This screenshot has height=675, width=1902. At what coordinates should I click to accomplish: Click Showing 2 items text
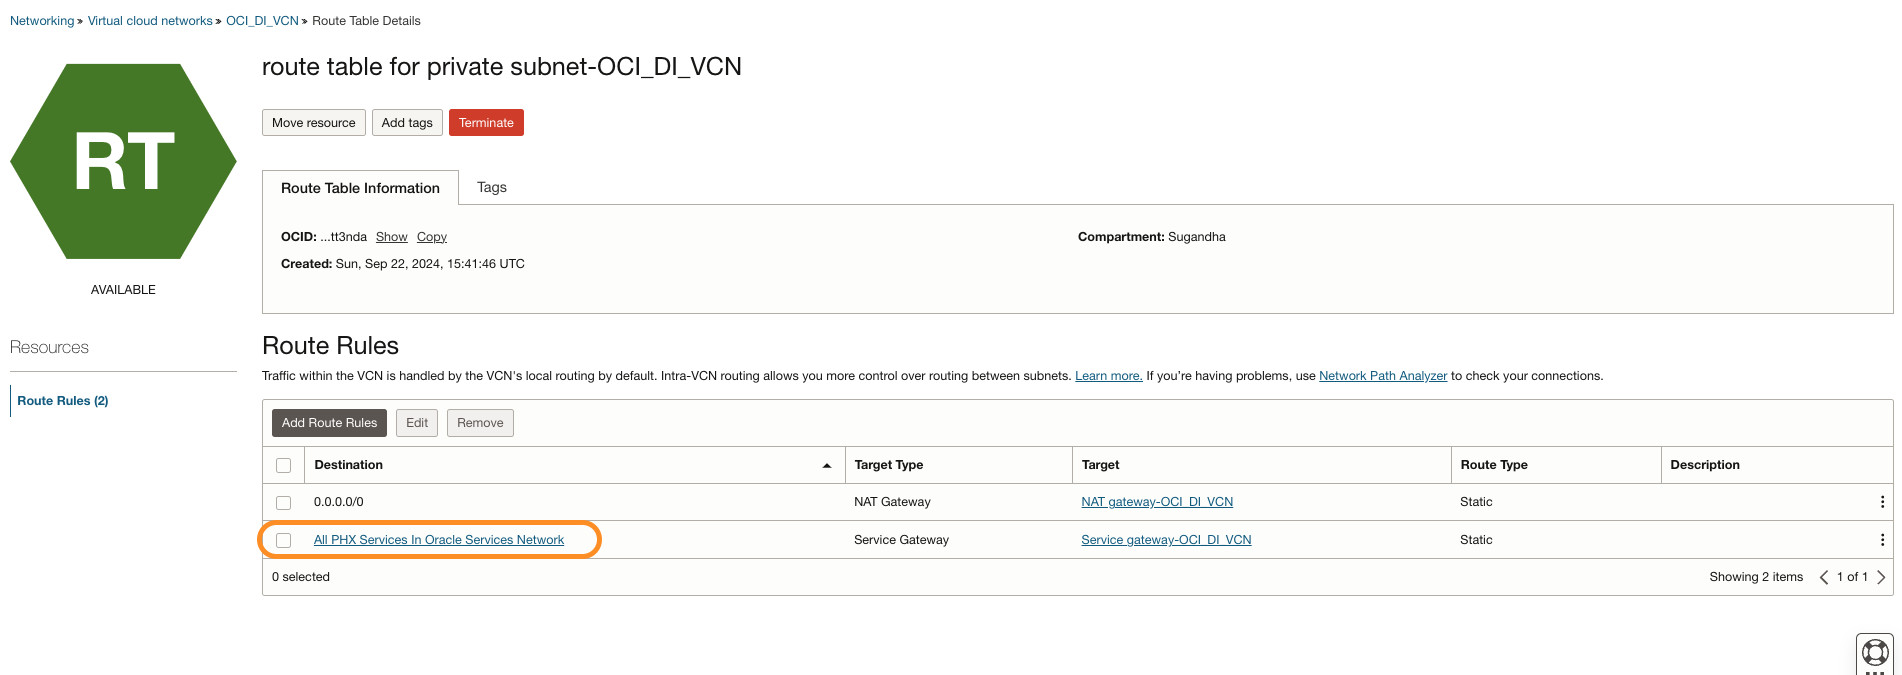pyautogui.click(x=1756, y=577)
